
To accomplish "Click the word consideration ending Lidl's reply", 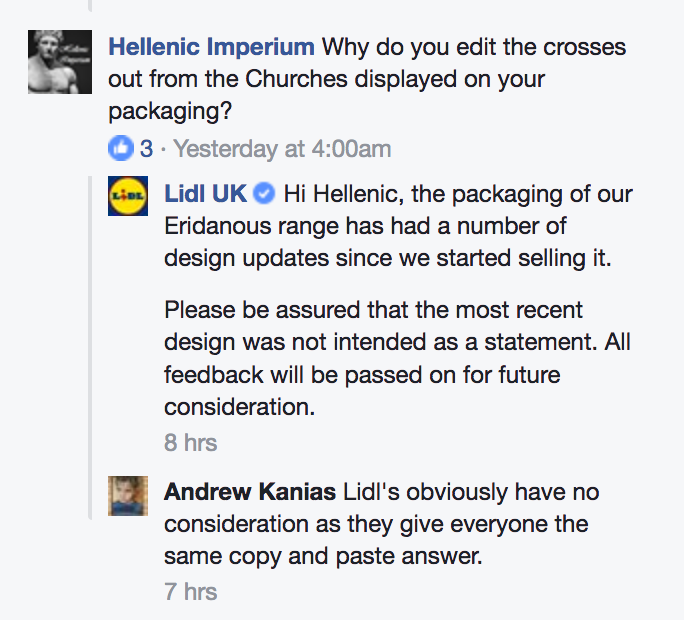I will 239,407.
